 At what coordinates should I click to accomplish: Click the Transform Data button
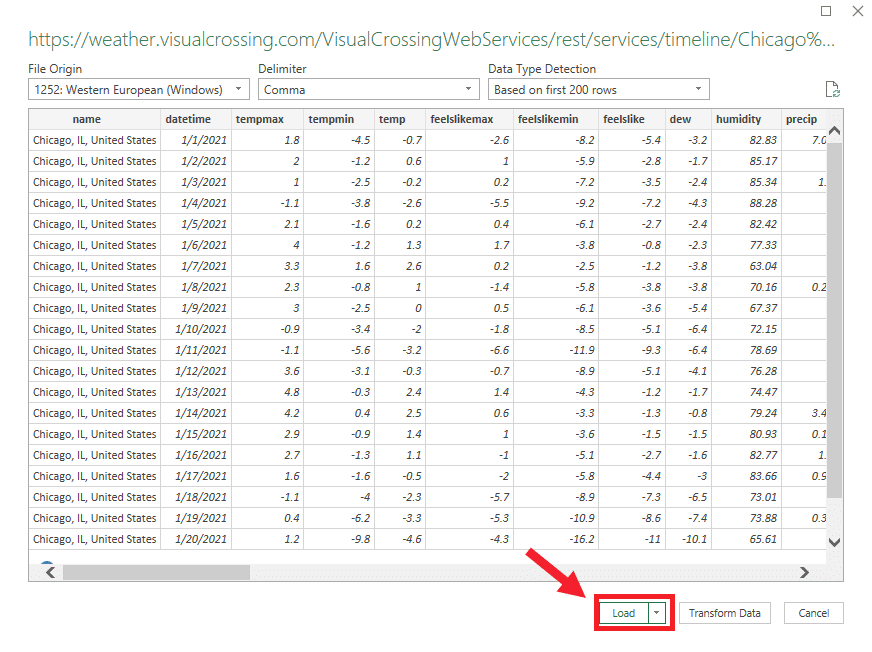click(x=724, y=613)
